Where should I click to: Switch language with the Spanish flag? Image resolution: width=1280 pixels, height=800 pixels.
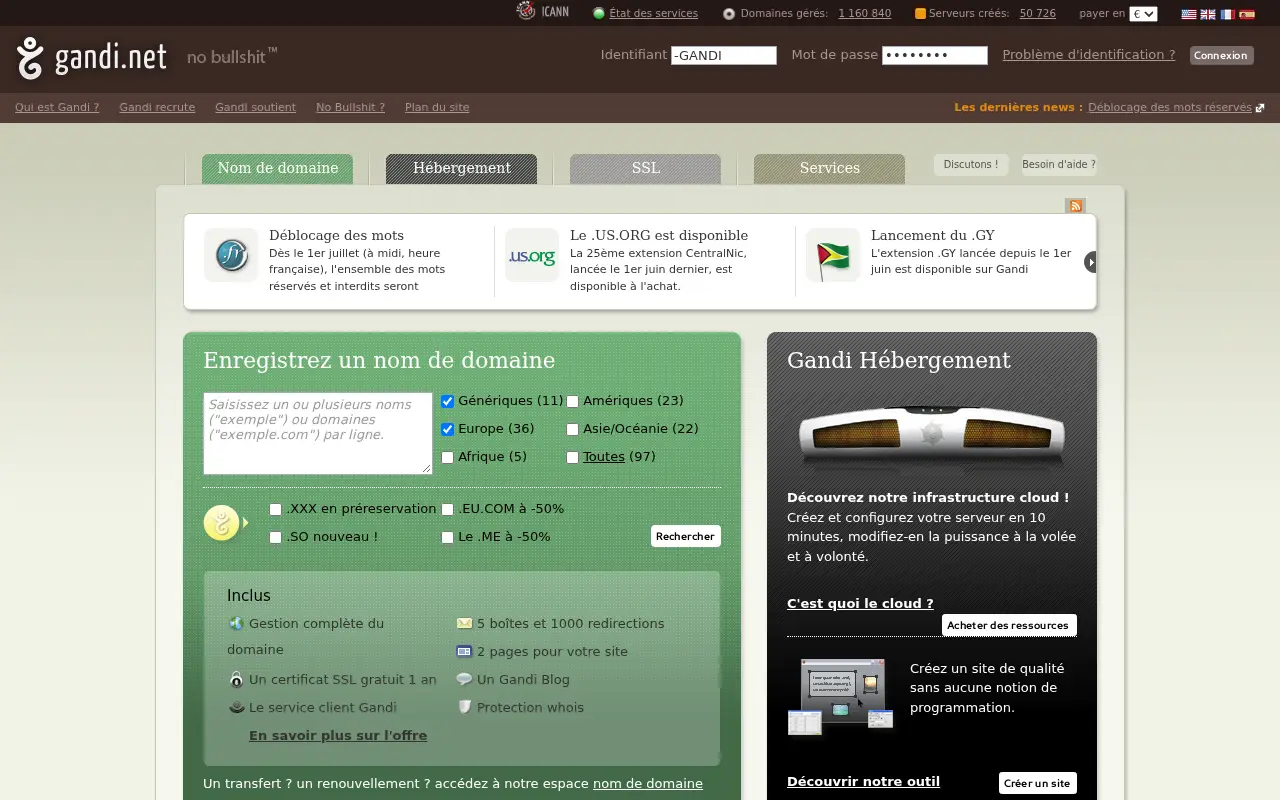[x=1247, y=14]
